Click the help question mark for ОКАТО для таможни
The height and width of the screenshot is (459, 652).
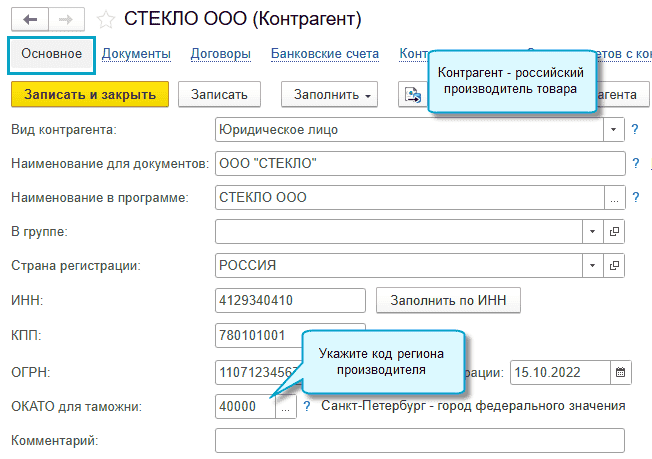coord(307,407)
